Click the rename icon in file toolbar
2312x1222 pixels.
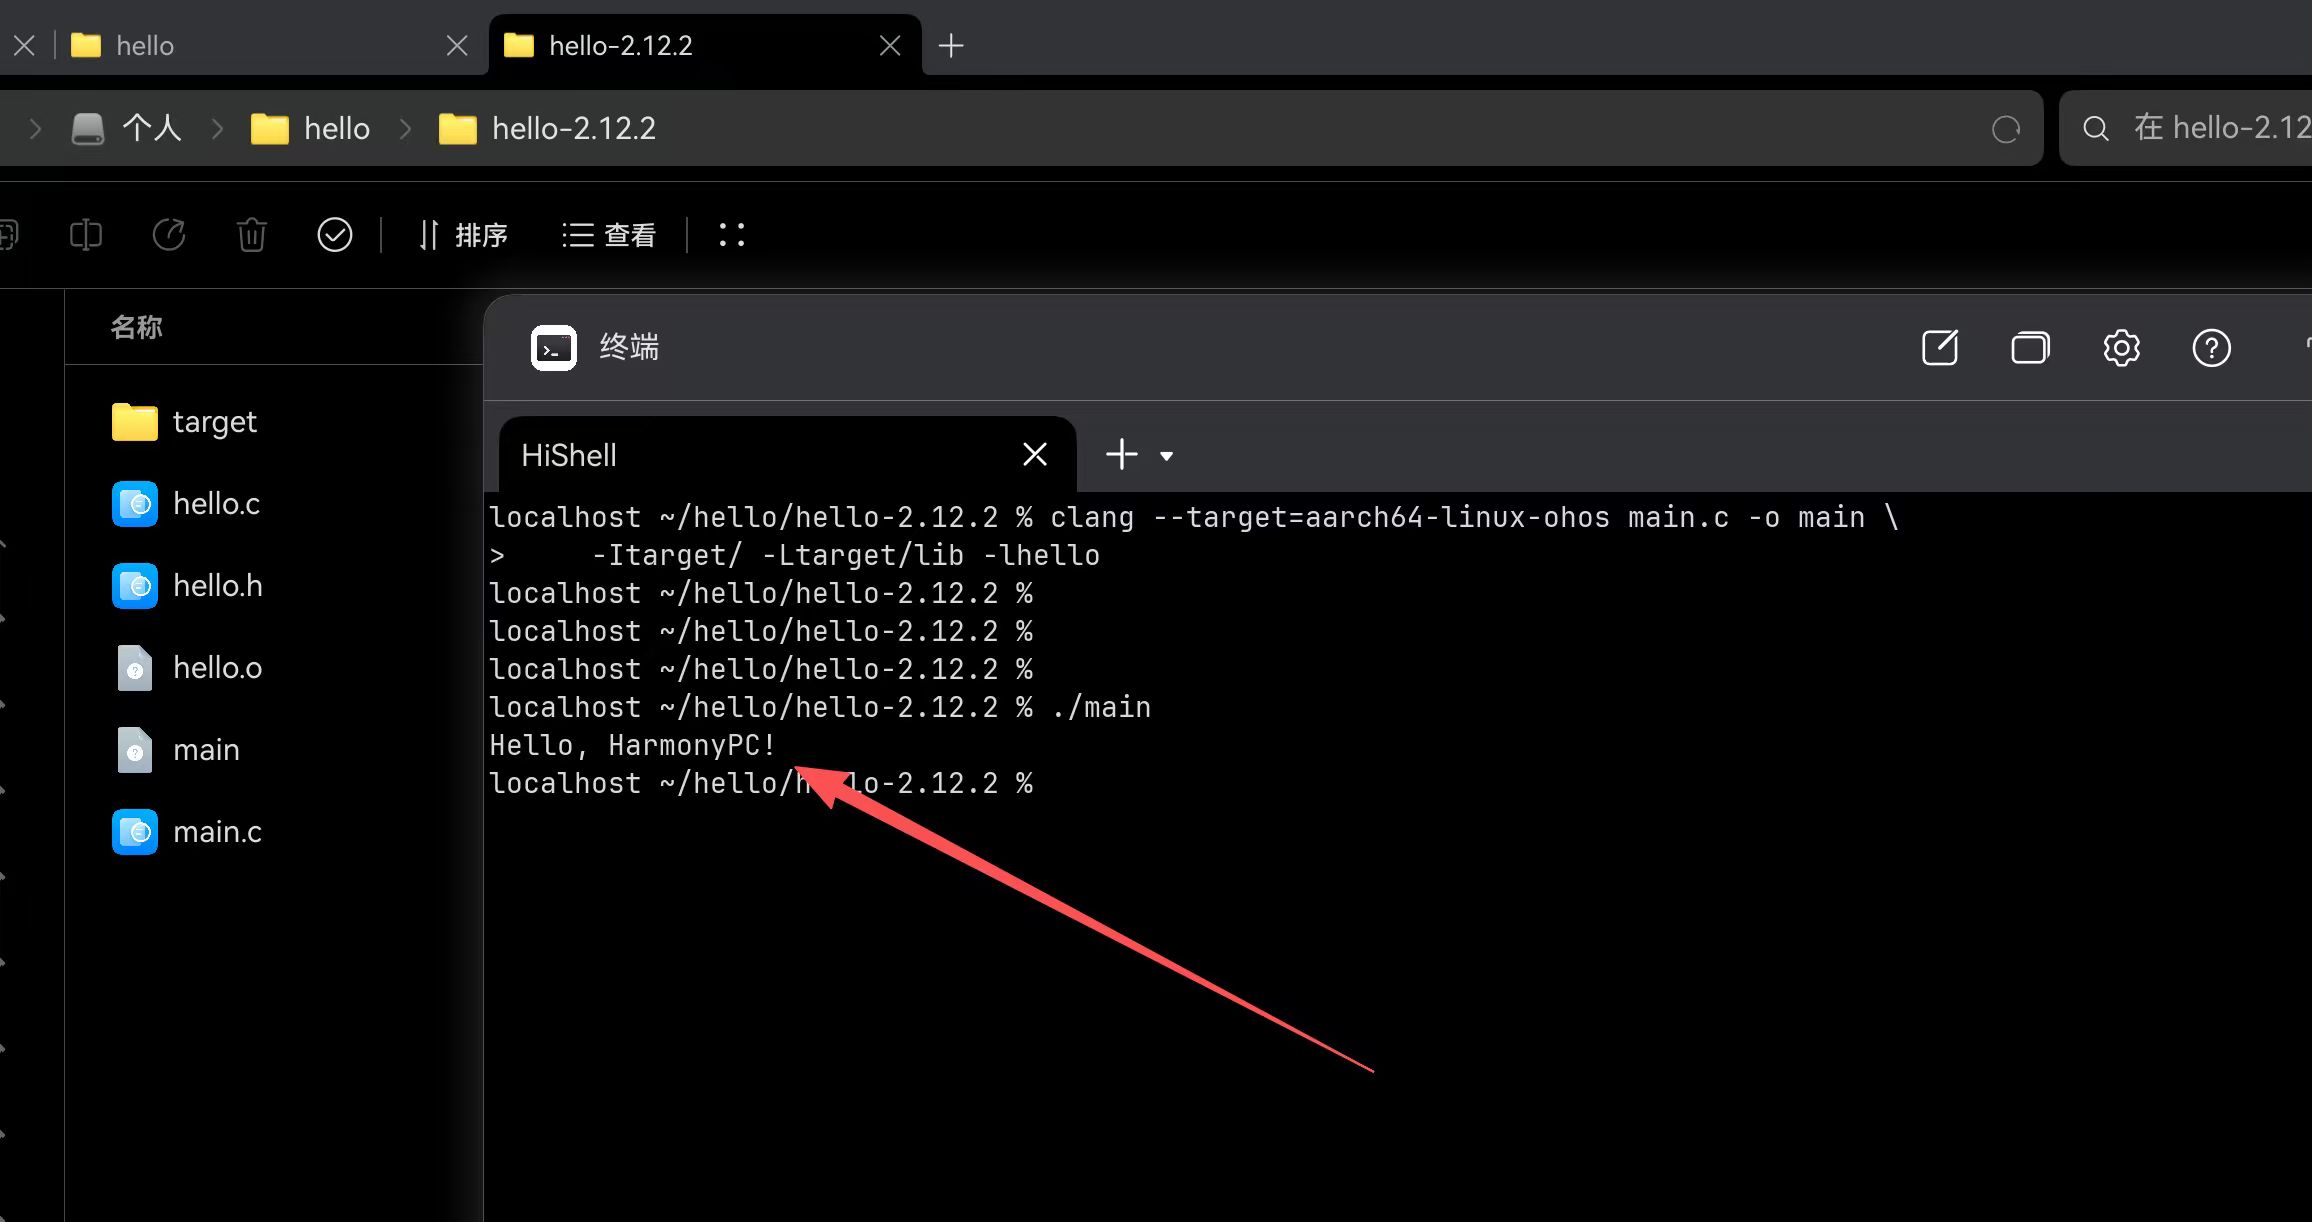(86, 235)
